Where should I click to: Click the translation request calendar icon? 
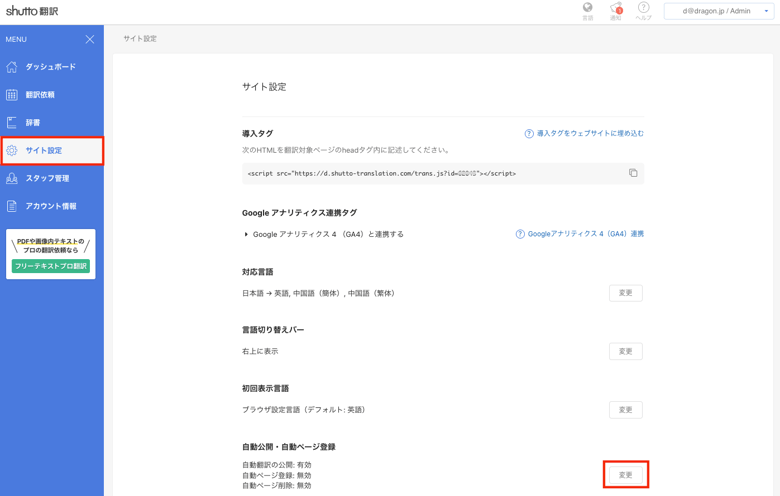click(12, 95)
